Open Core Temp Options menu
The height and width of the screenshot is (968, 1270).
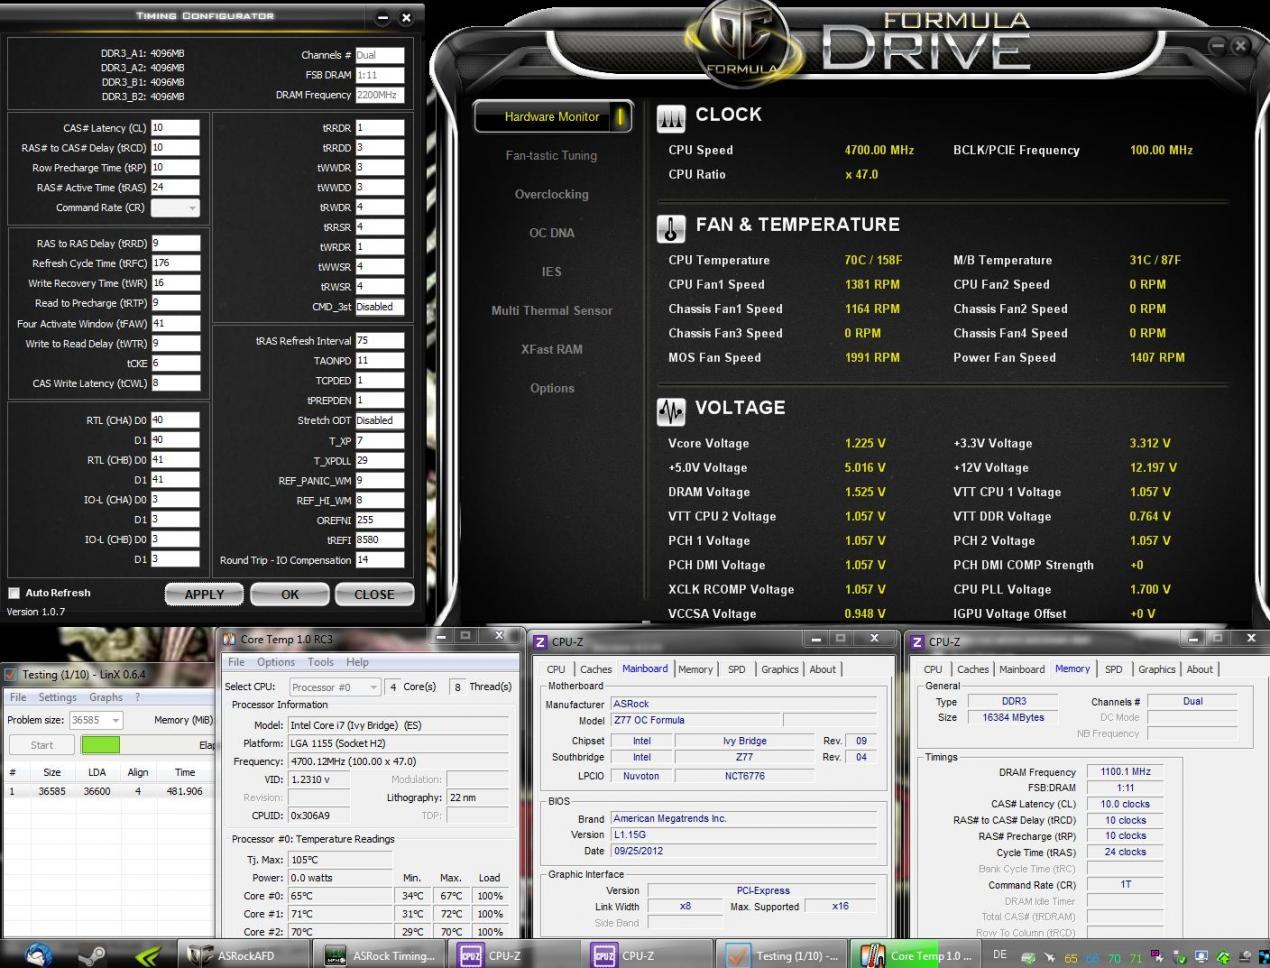point(276,662)
